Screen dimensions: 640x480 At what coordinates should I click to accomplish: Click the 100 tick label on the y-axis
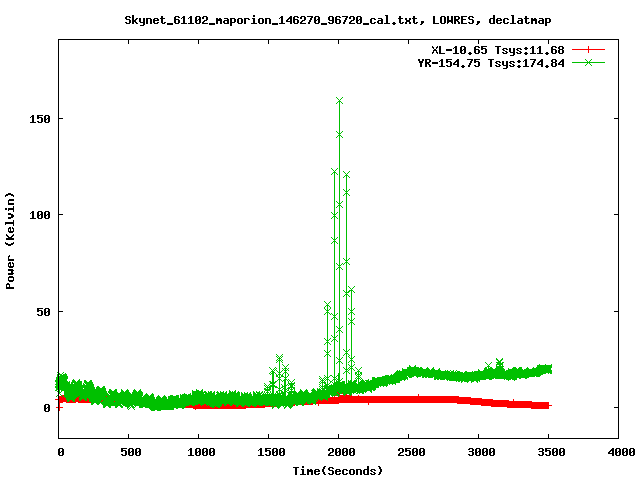pyautogui.click(x=40, y=215)
